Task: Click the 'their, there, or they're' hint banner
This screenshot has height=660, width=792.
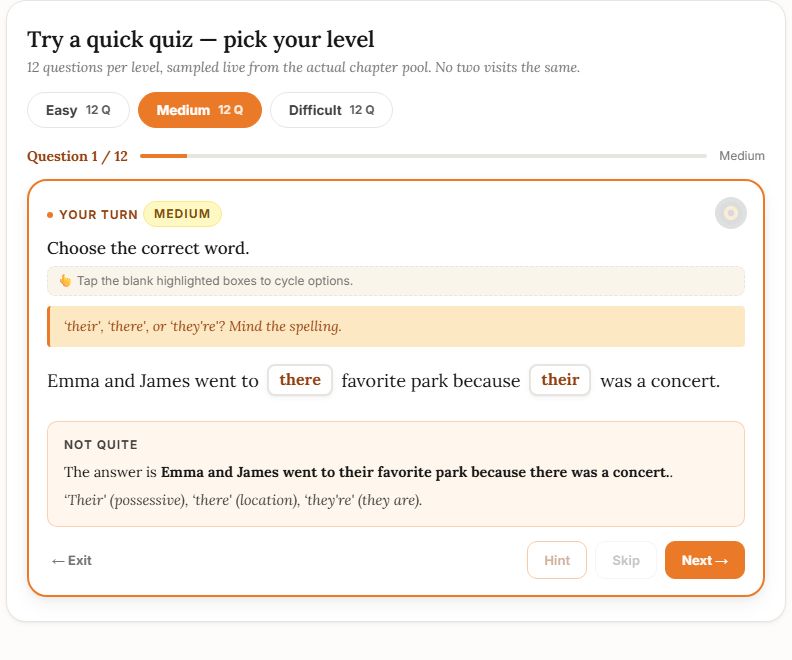Action: (396, 326)
